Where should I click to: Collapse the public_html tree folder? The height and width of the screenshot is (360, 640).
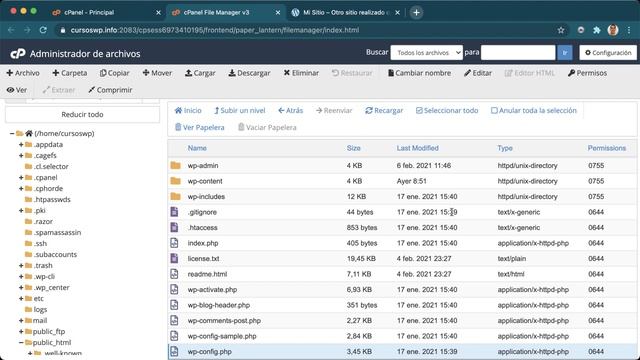coord(21,343)
